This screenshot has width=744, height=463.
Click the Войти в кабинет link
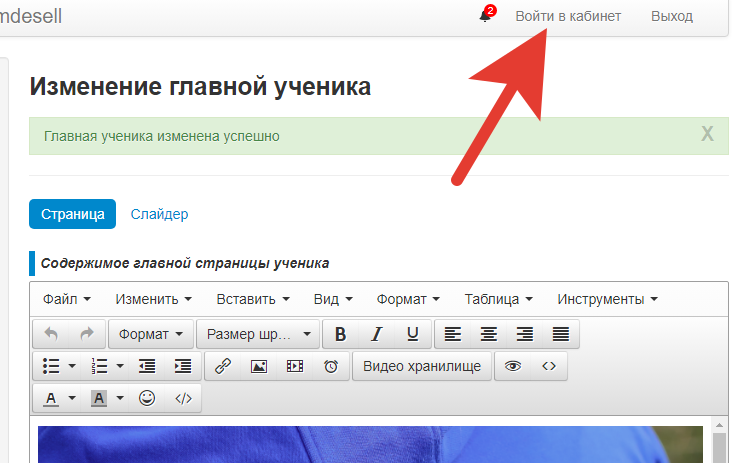coord(568,17)
